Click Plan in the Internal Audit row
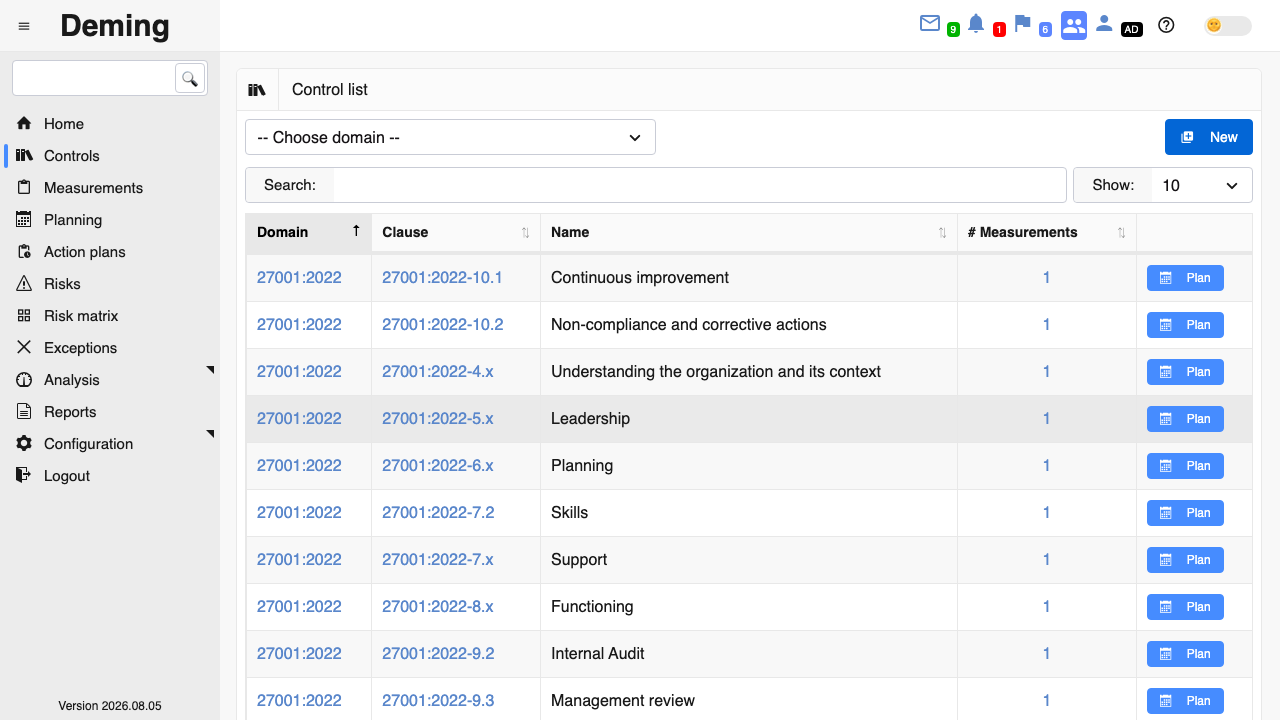1280x720 pixels. point(1185,654)
